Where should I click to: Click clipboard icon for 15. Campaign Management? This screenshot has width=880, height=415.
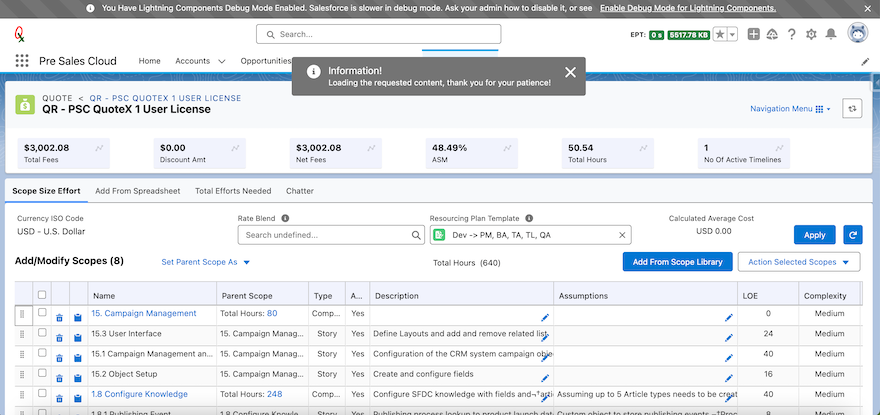coord(77,317)
